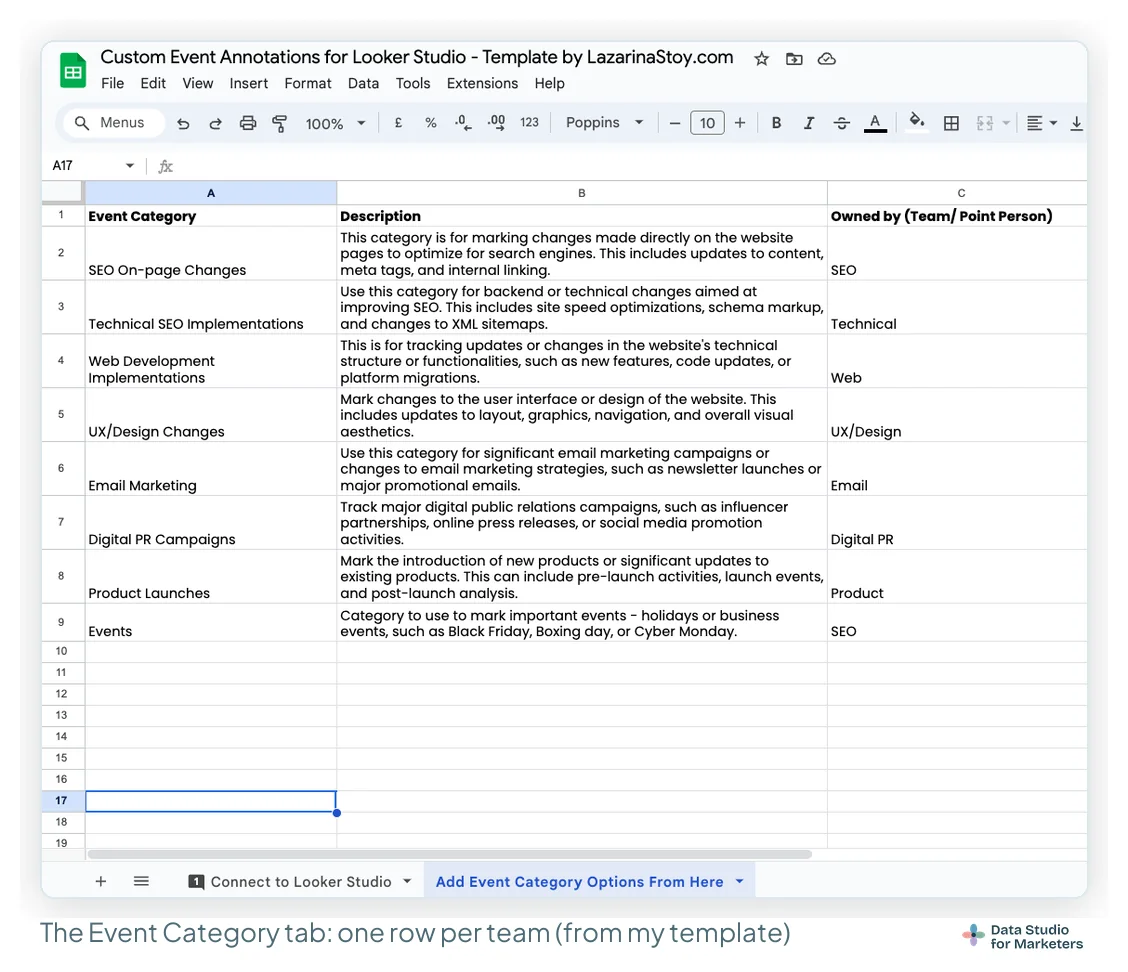Open the Tools menu

coord(413,83)
